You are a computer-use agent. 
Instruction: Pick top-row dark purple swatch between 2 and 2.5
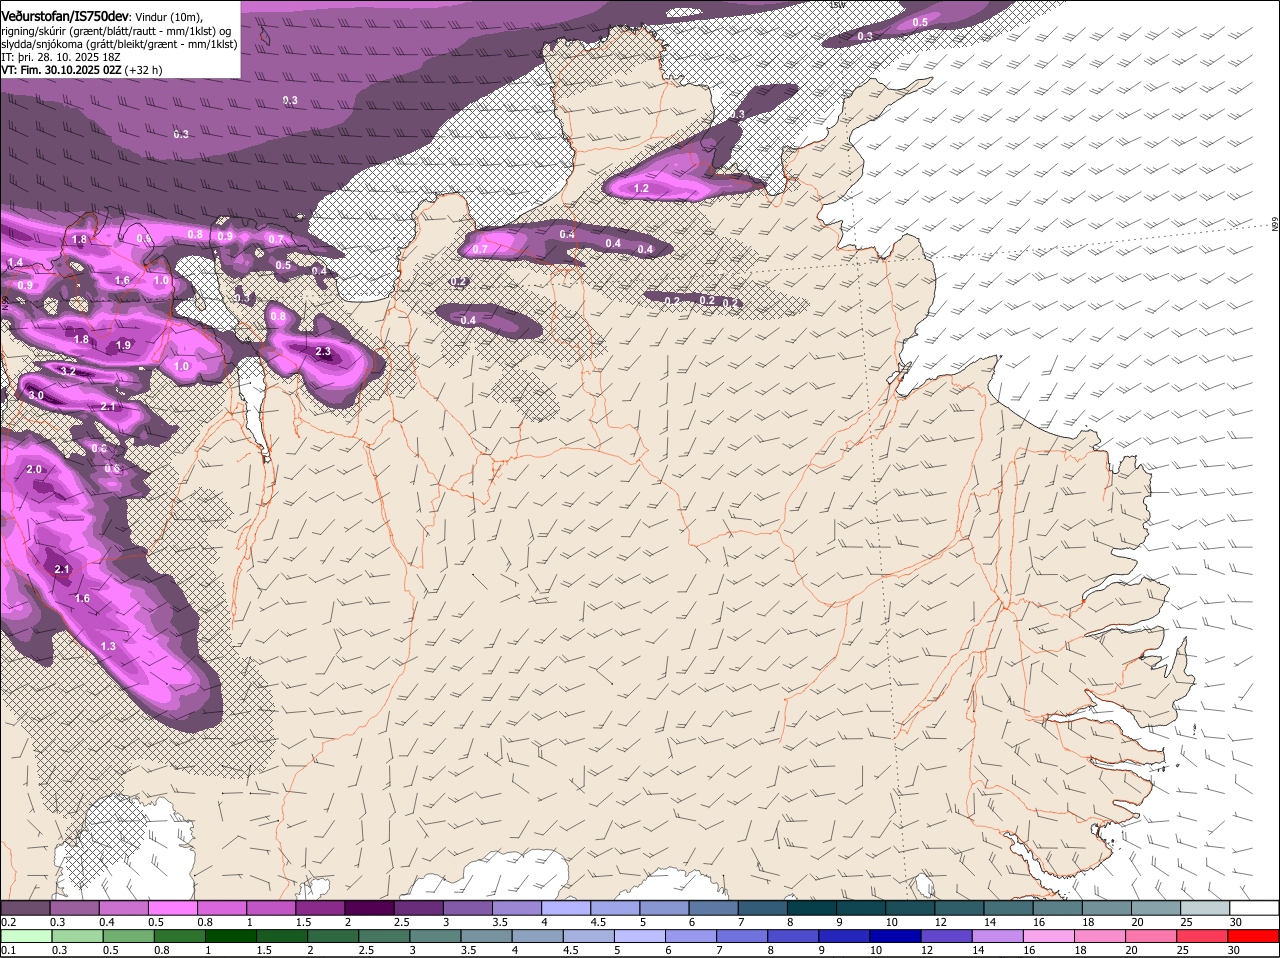pyautogui.click(x=369, y=907)
